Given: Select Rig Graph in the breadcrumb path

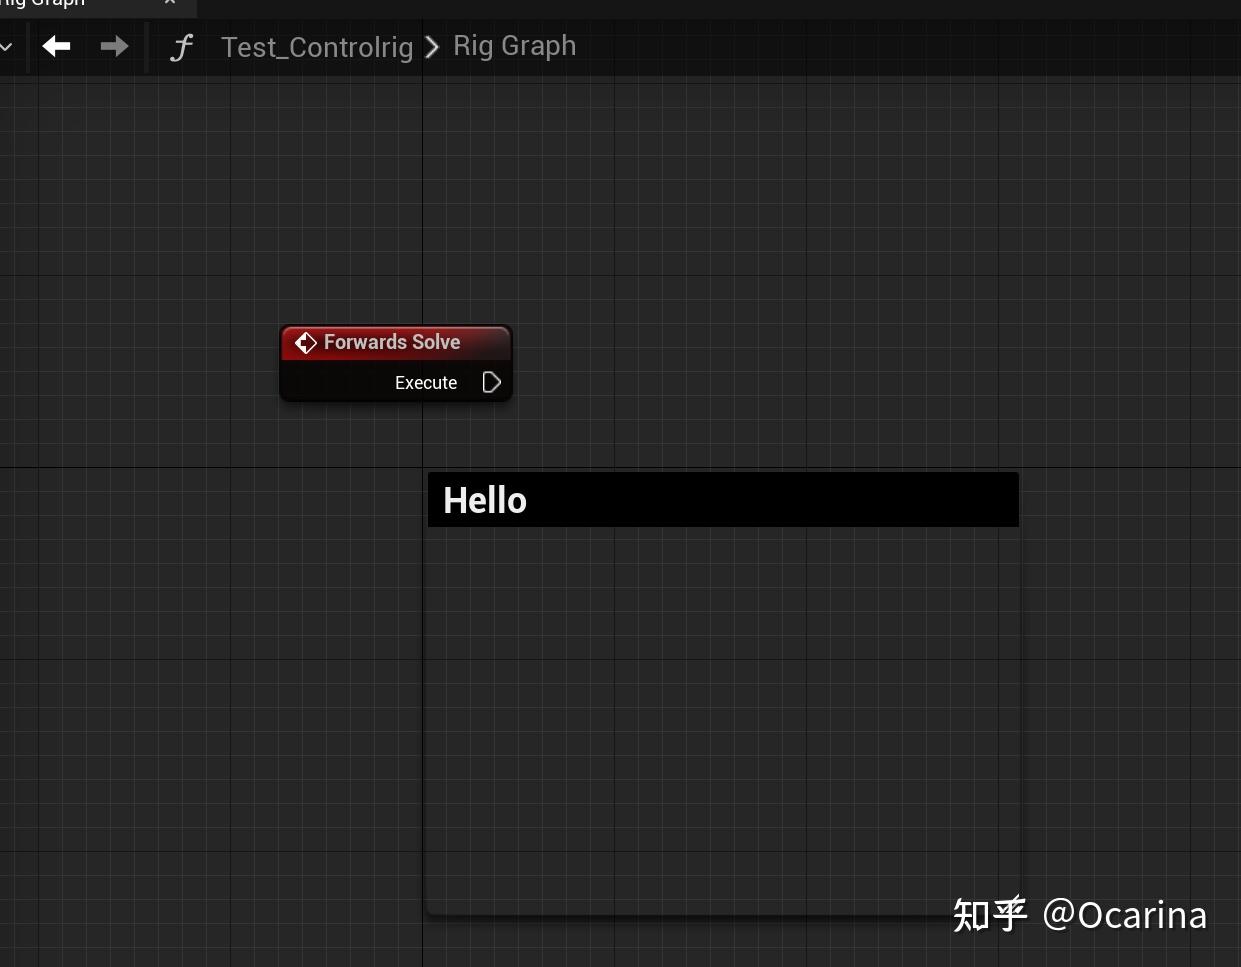Looking at the screenshot, I should point(514,45).
